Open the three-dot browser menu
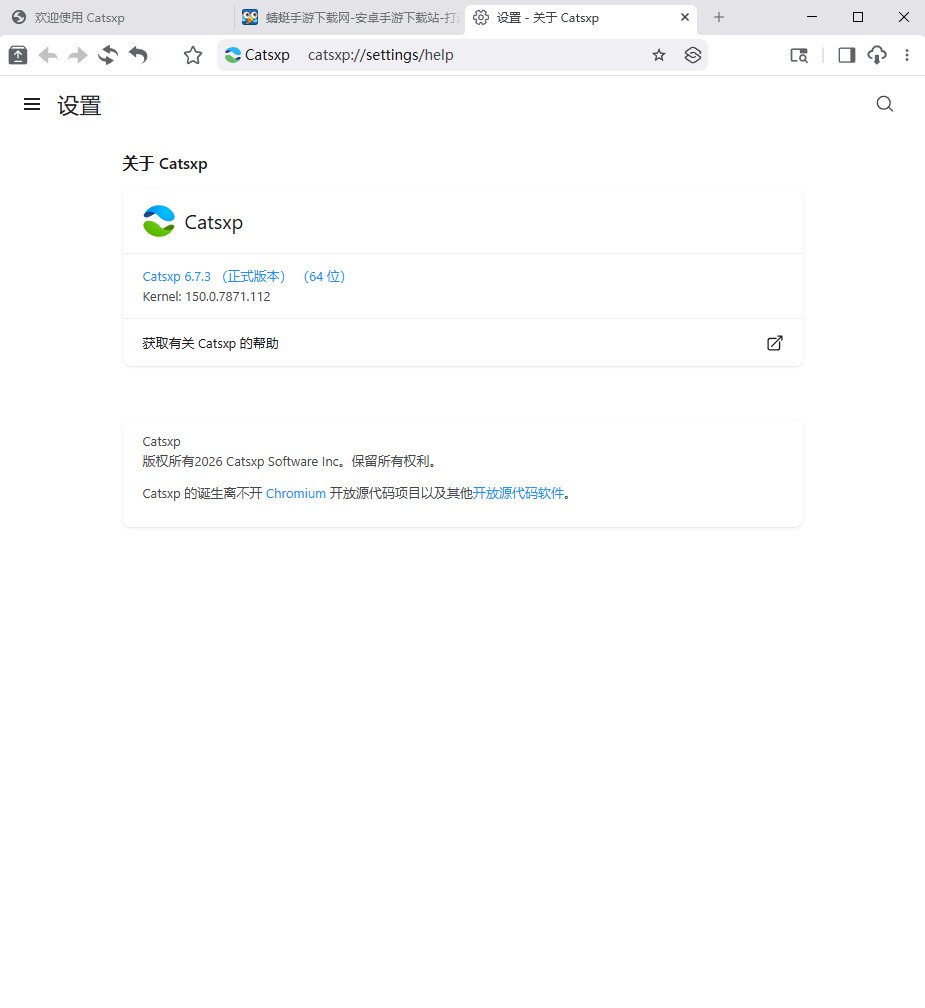Screen dimensions: 925x1008 [906, 55]
